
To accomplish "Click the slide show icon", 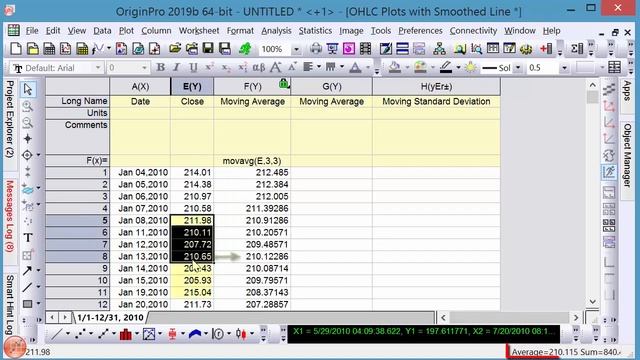I will click(x=332, y=49).
